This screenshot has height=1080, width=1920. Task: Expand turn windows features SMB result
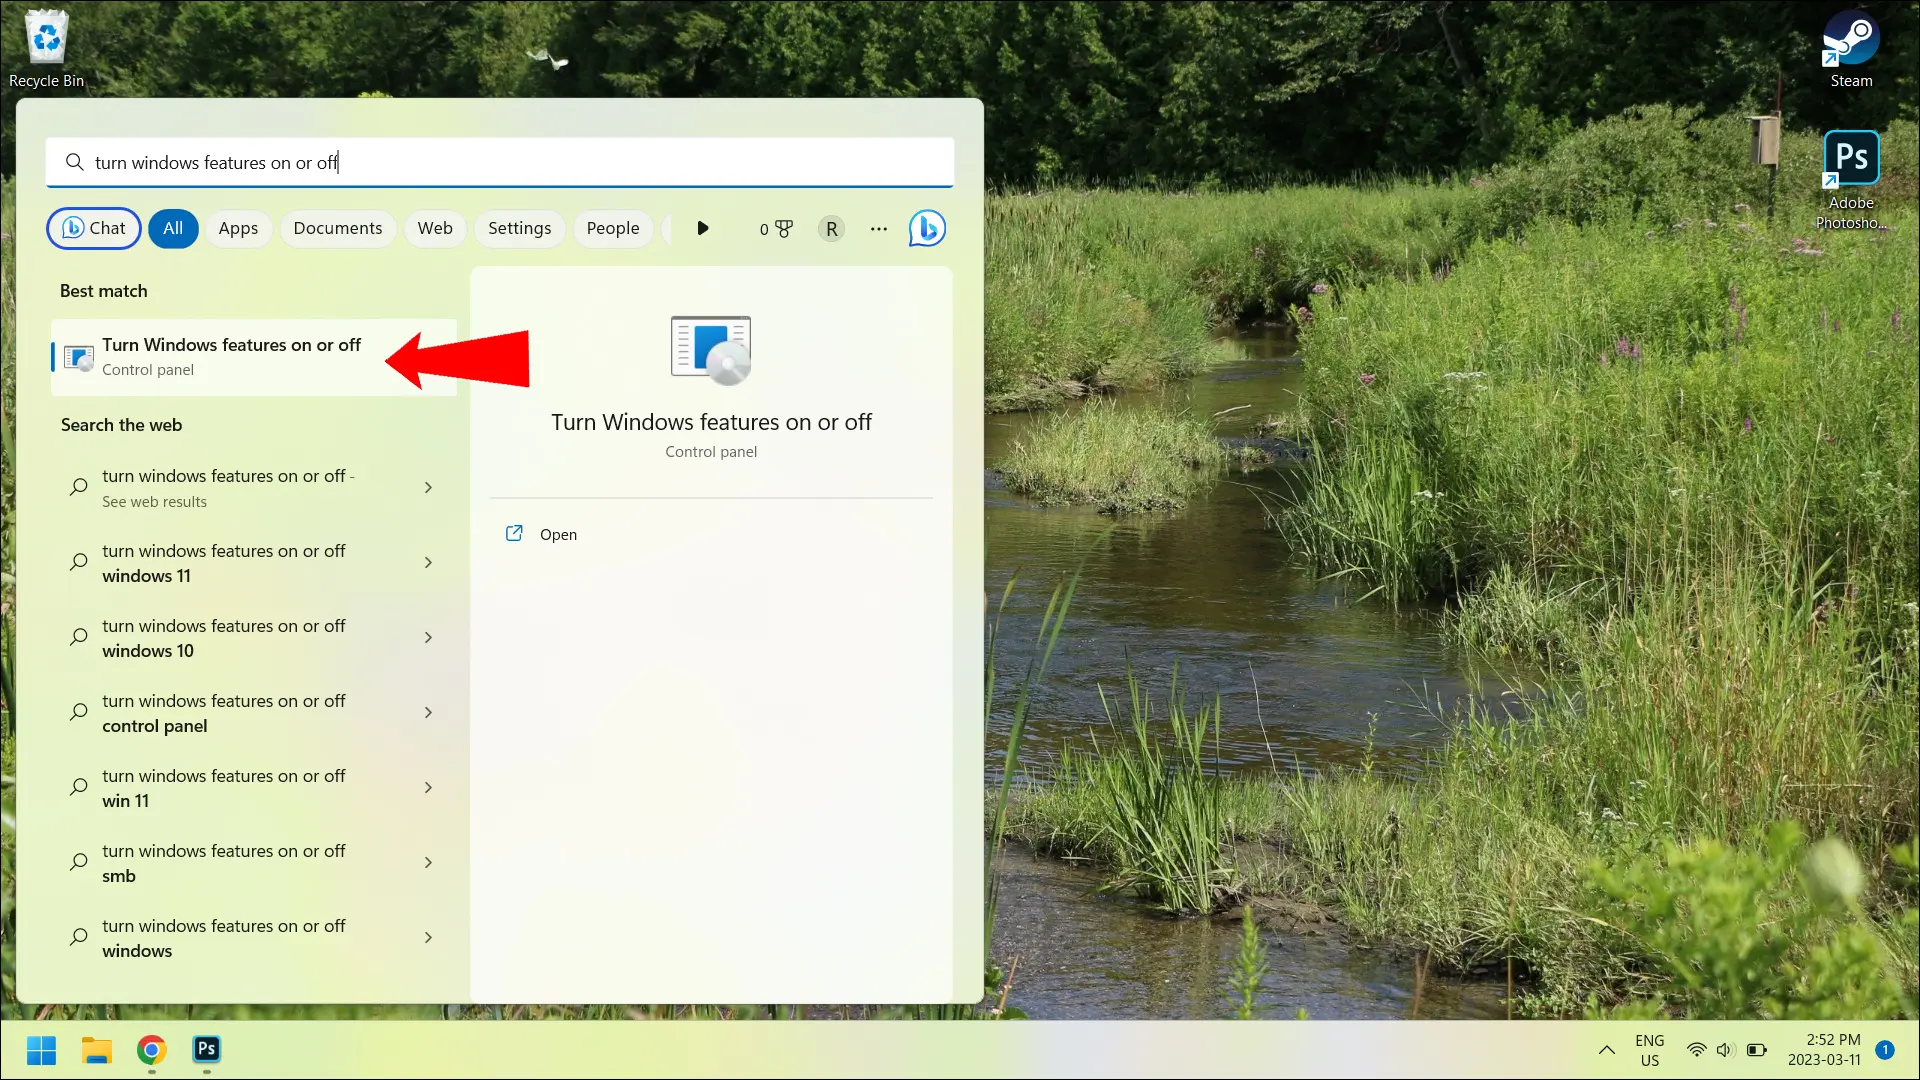pyautogui.click(x=429, y=862)
